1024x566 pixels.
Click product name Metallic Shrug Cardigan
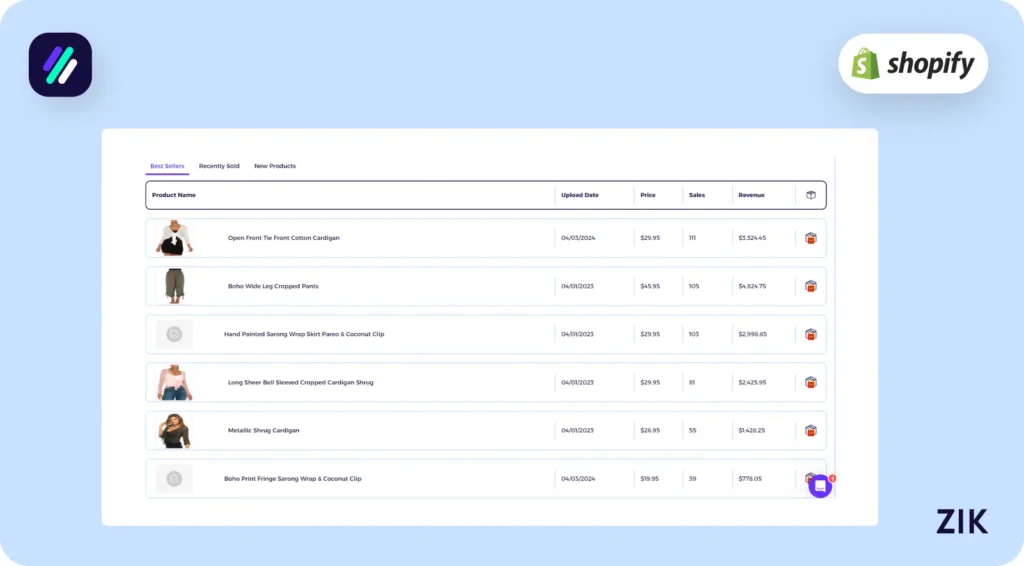263,431
